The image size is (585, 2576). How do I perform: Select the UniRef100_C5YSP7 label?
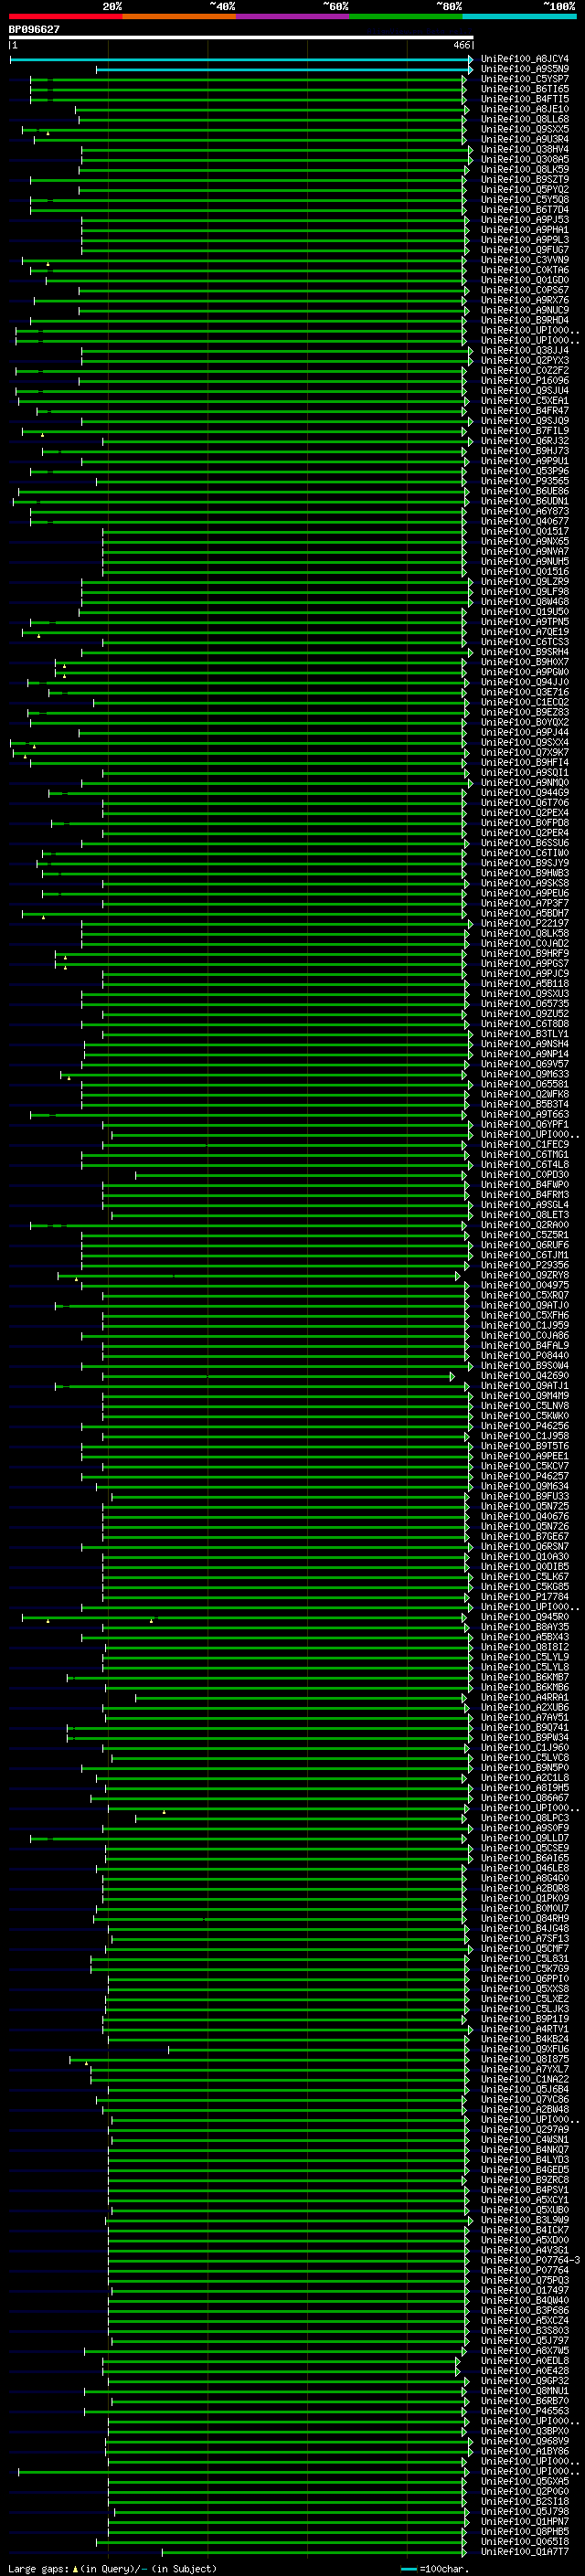524,79
